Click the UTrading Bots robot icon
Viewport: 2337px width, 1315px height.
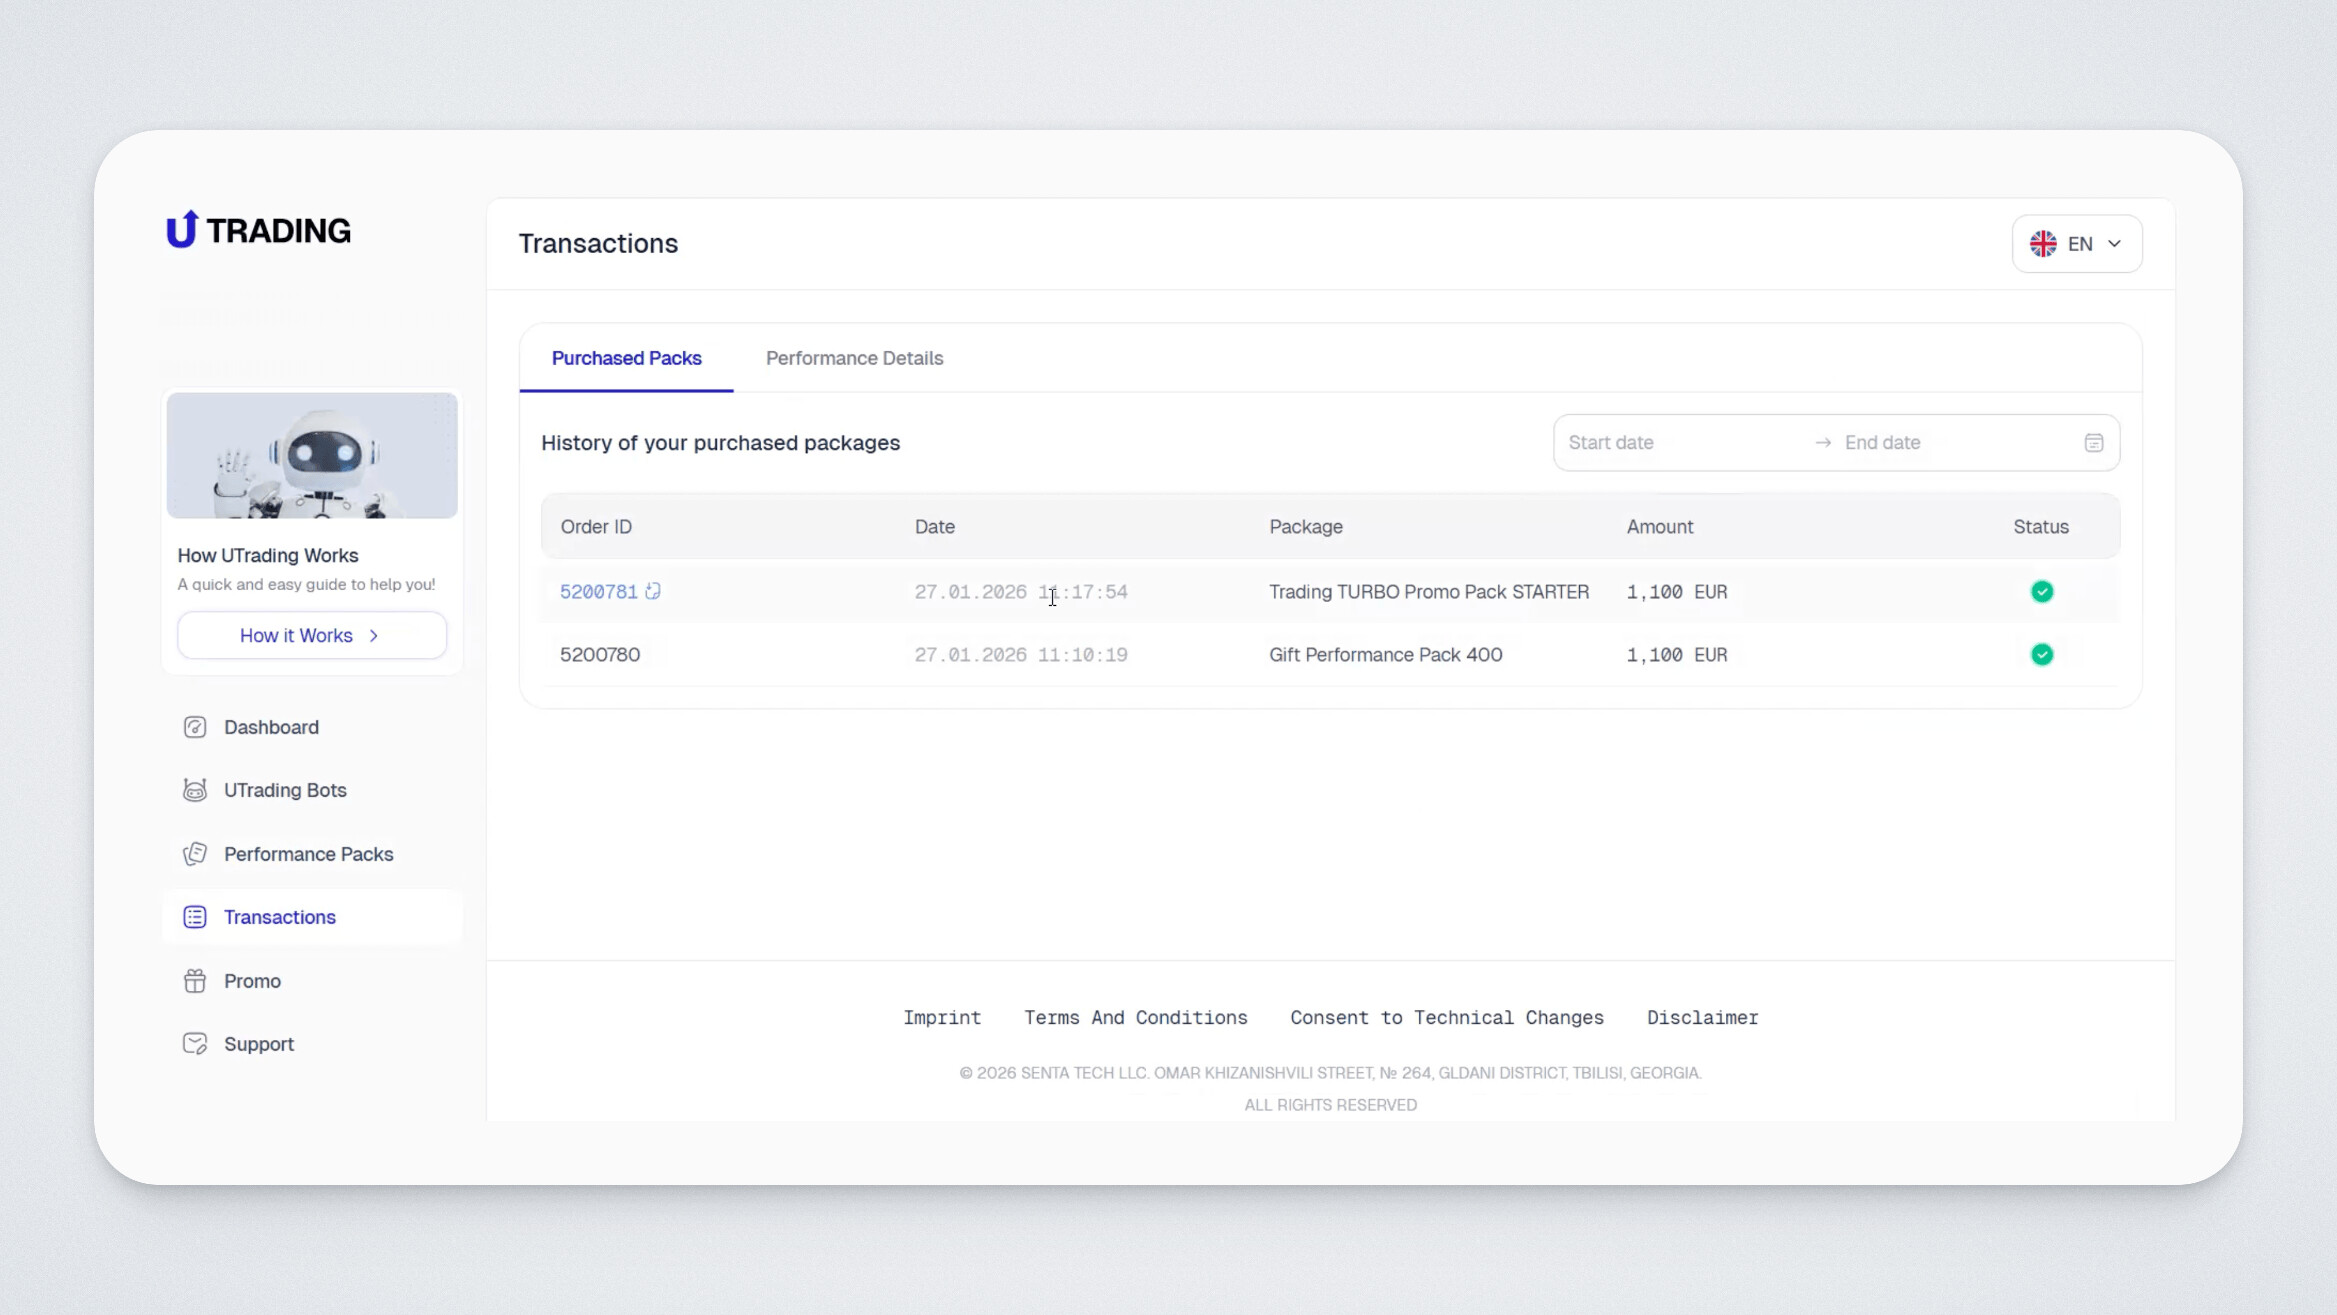coord(195,790)
